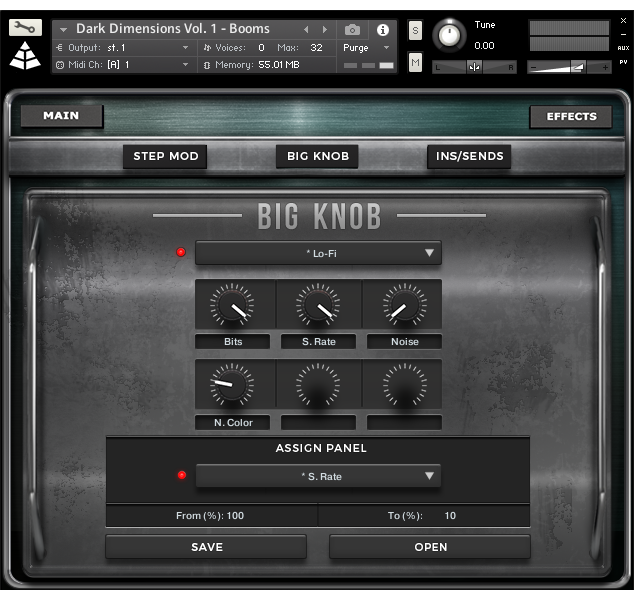Open the instrument info icon
This screenshot has width=635, height=600.
pyautogui.click(x=382, y=30)
